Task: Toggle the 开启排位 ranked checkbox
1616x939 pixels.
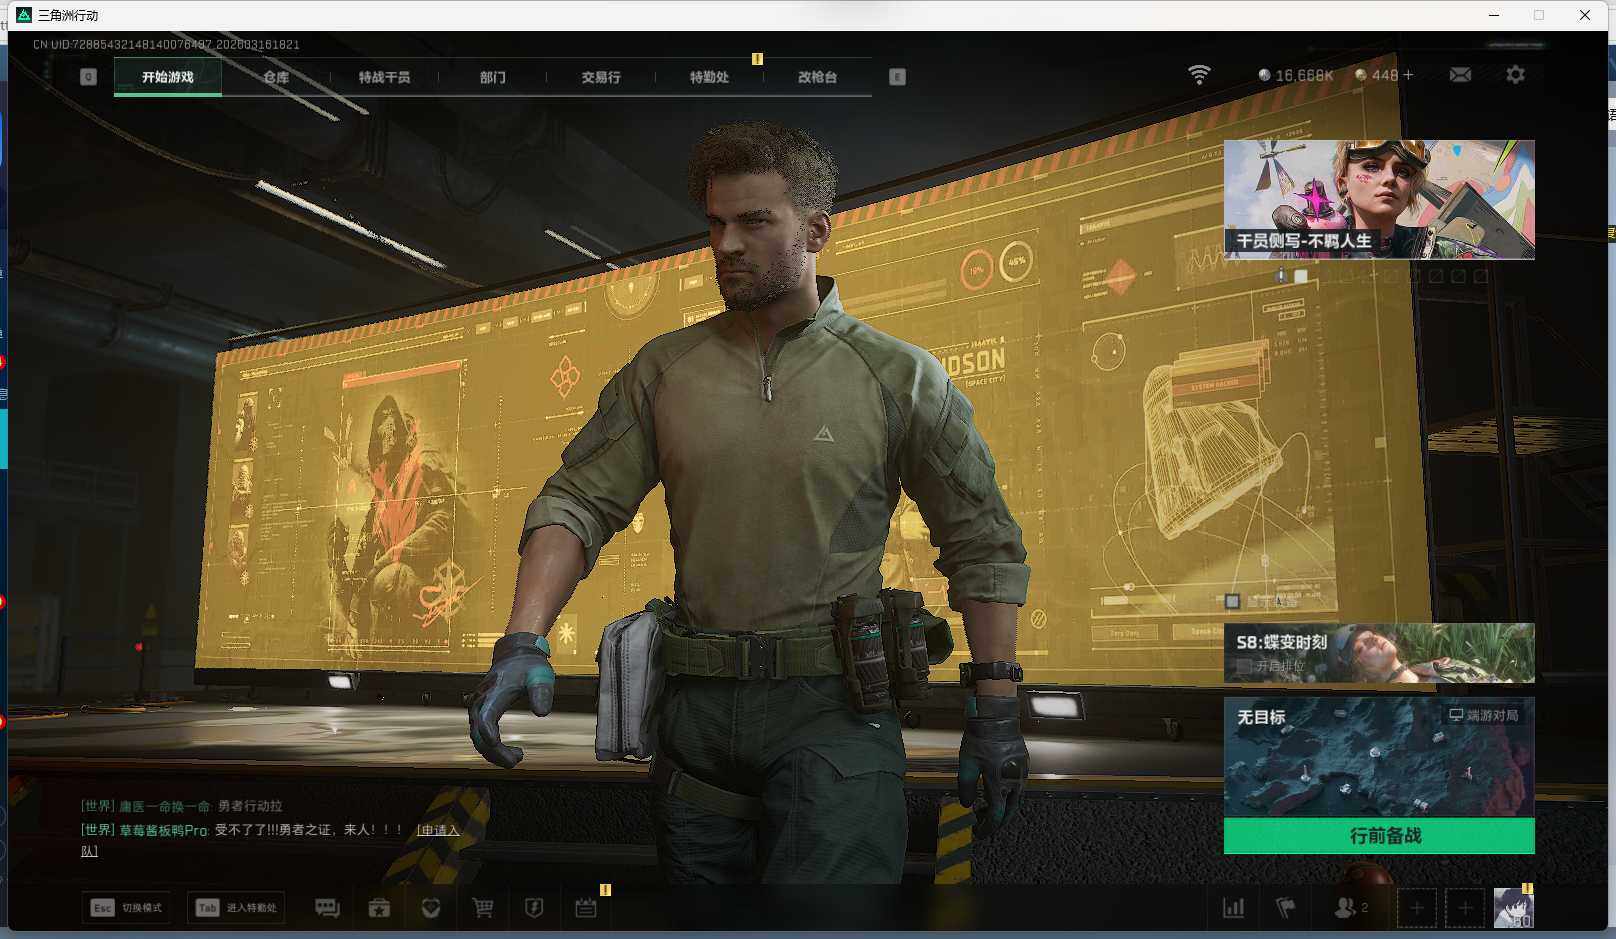Action: click(x=1244, y=666)
